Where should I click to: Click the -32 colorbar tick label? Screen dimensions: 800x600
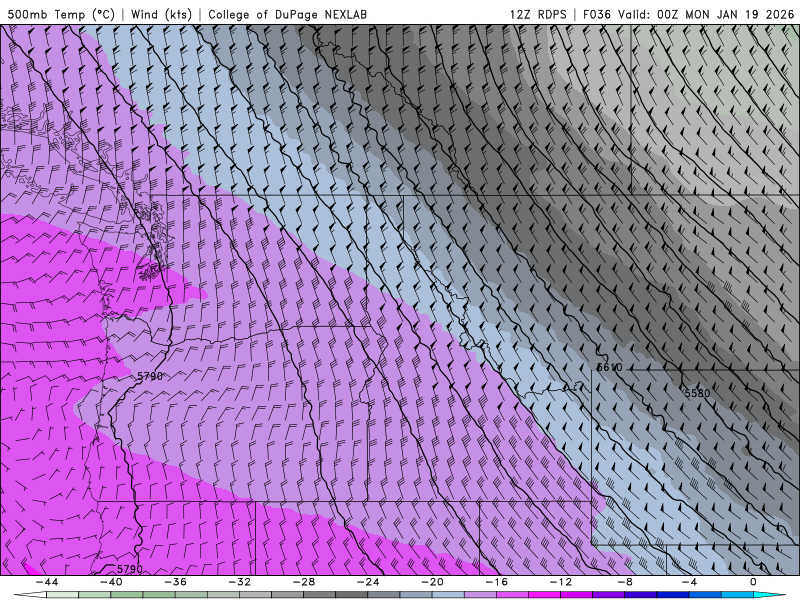click(239, 582)
